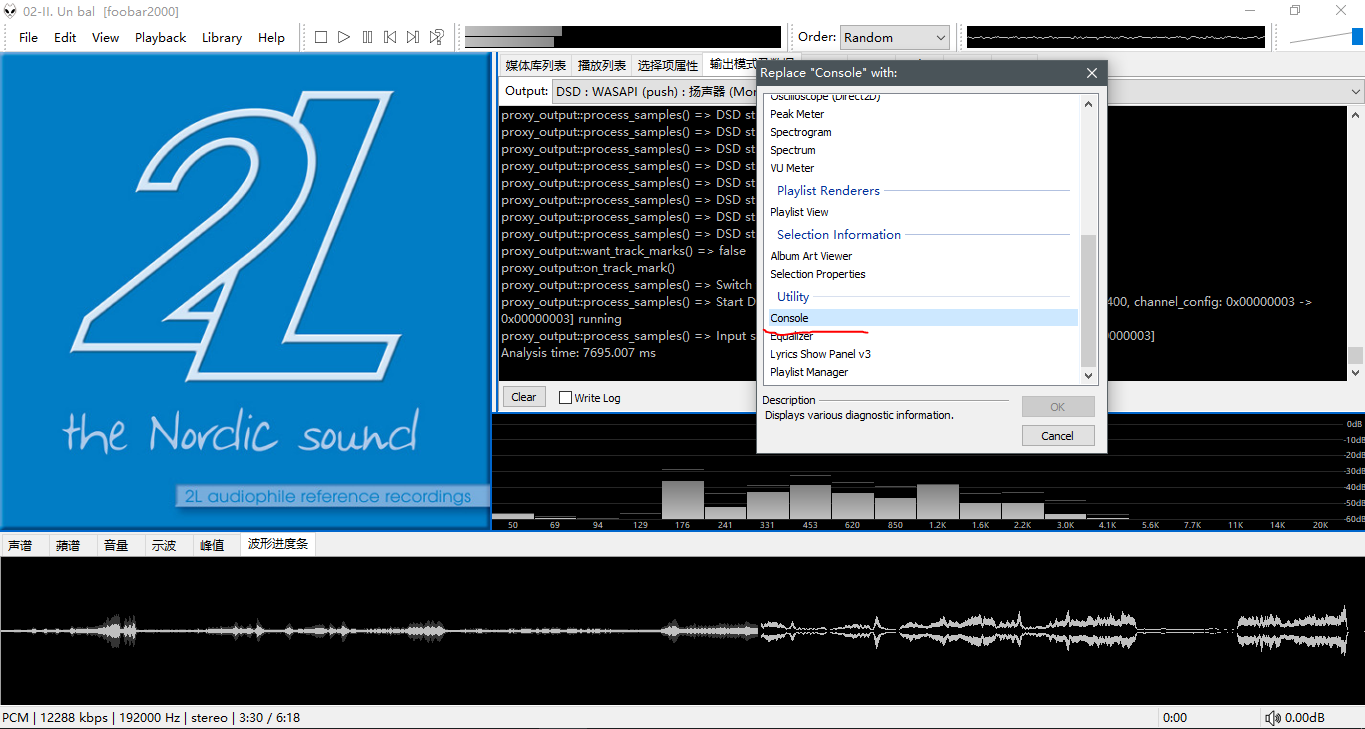
Task: Open the Order dropdown set to Random
Action: (x=894, y=37)
